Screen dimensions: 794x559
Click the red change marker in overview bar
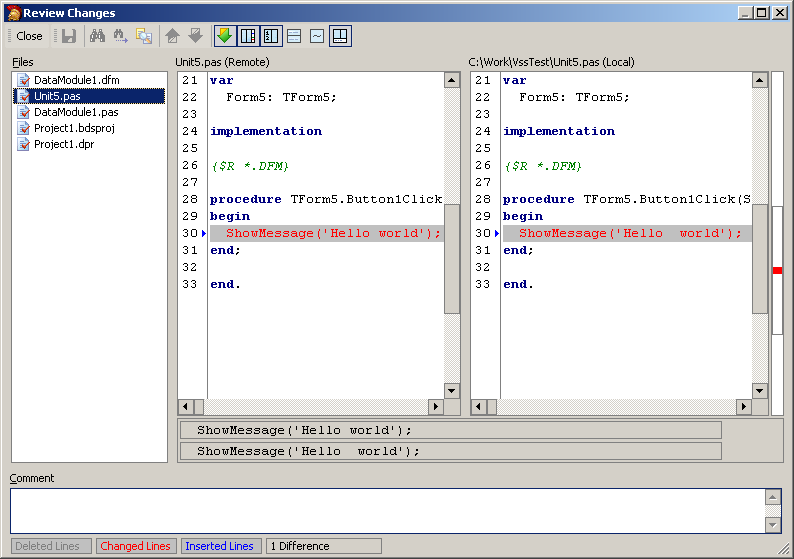[x=777, y=271]
